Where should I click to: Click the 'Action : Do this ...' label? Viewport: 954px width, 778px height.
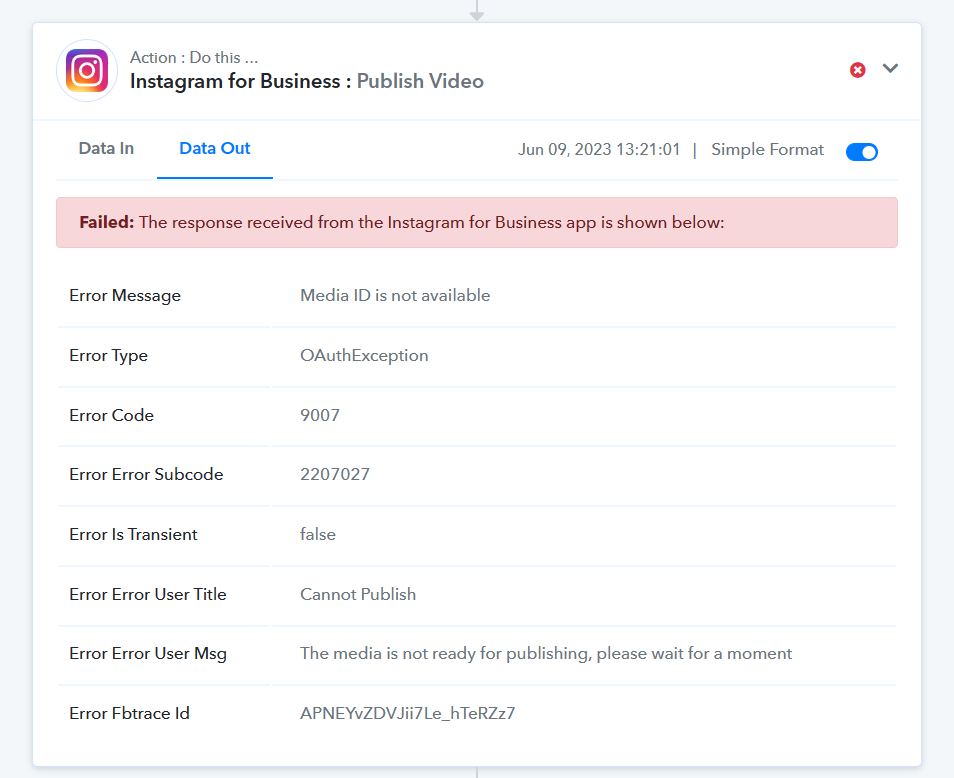194,57
